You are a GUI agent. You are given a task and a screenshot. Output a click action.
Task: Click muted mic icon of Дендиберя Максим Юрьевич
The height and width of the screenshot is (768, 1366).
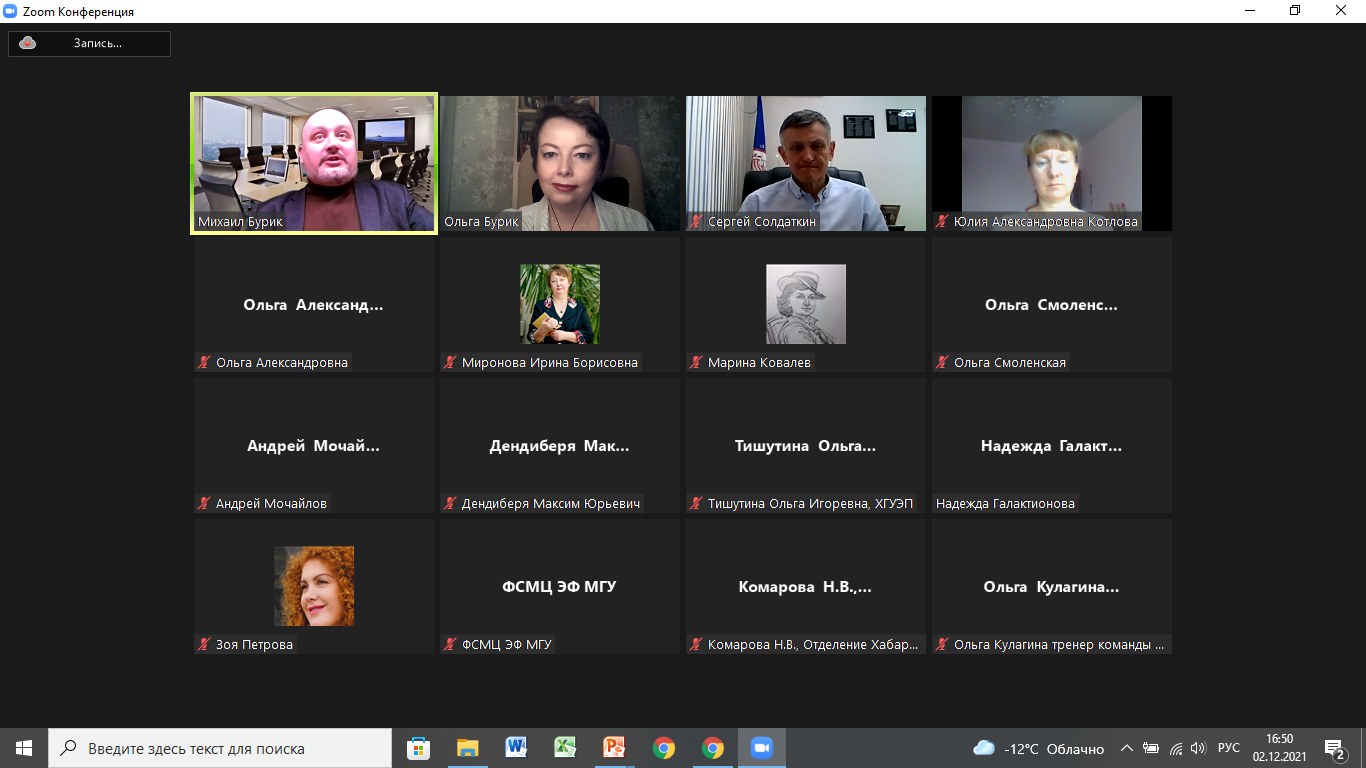tap(451, 504)
